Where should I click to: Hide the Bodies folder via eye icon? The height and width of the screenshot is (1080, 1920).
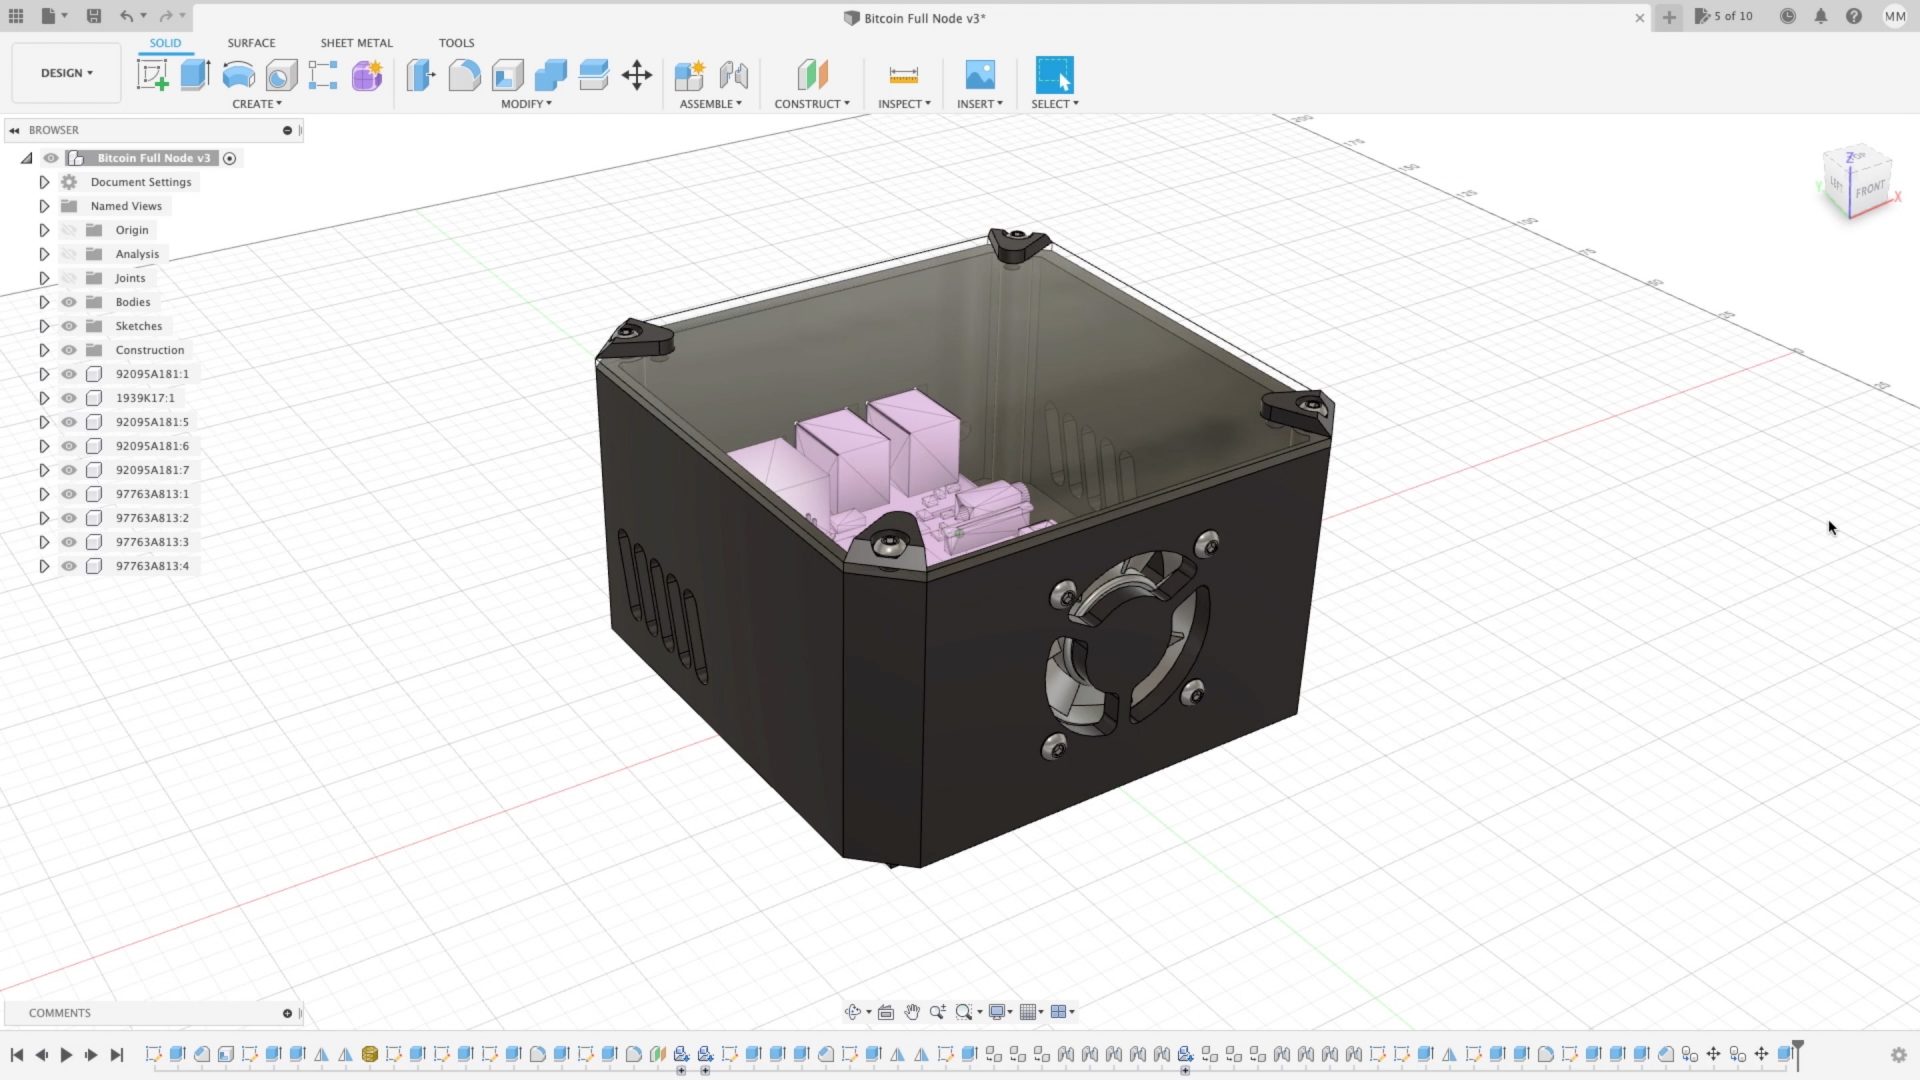69,302
